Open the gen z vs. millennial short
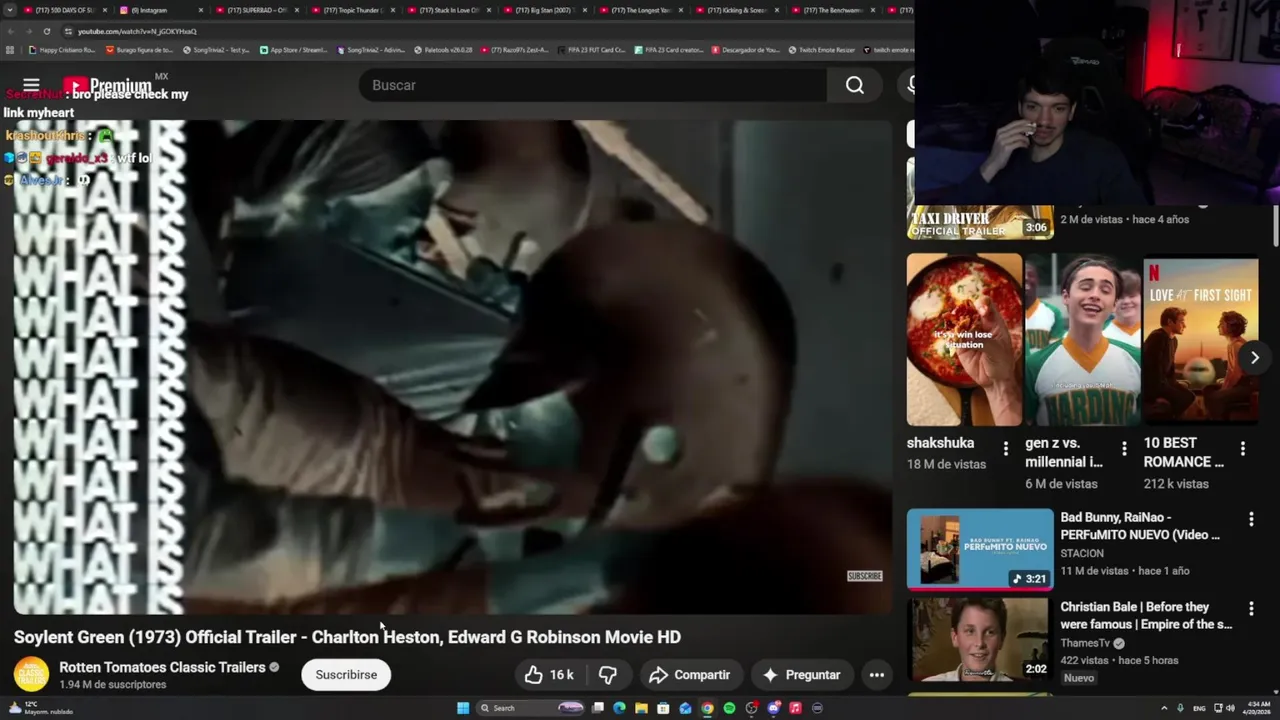Viewport: 1280px width, 720px height. 1083,340
